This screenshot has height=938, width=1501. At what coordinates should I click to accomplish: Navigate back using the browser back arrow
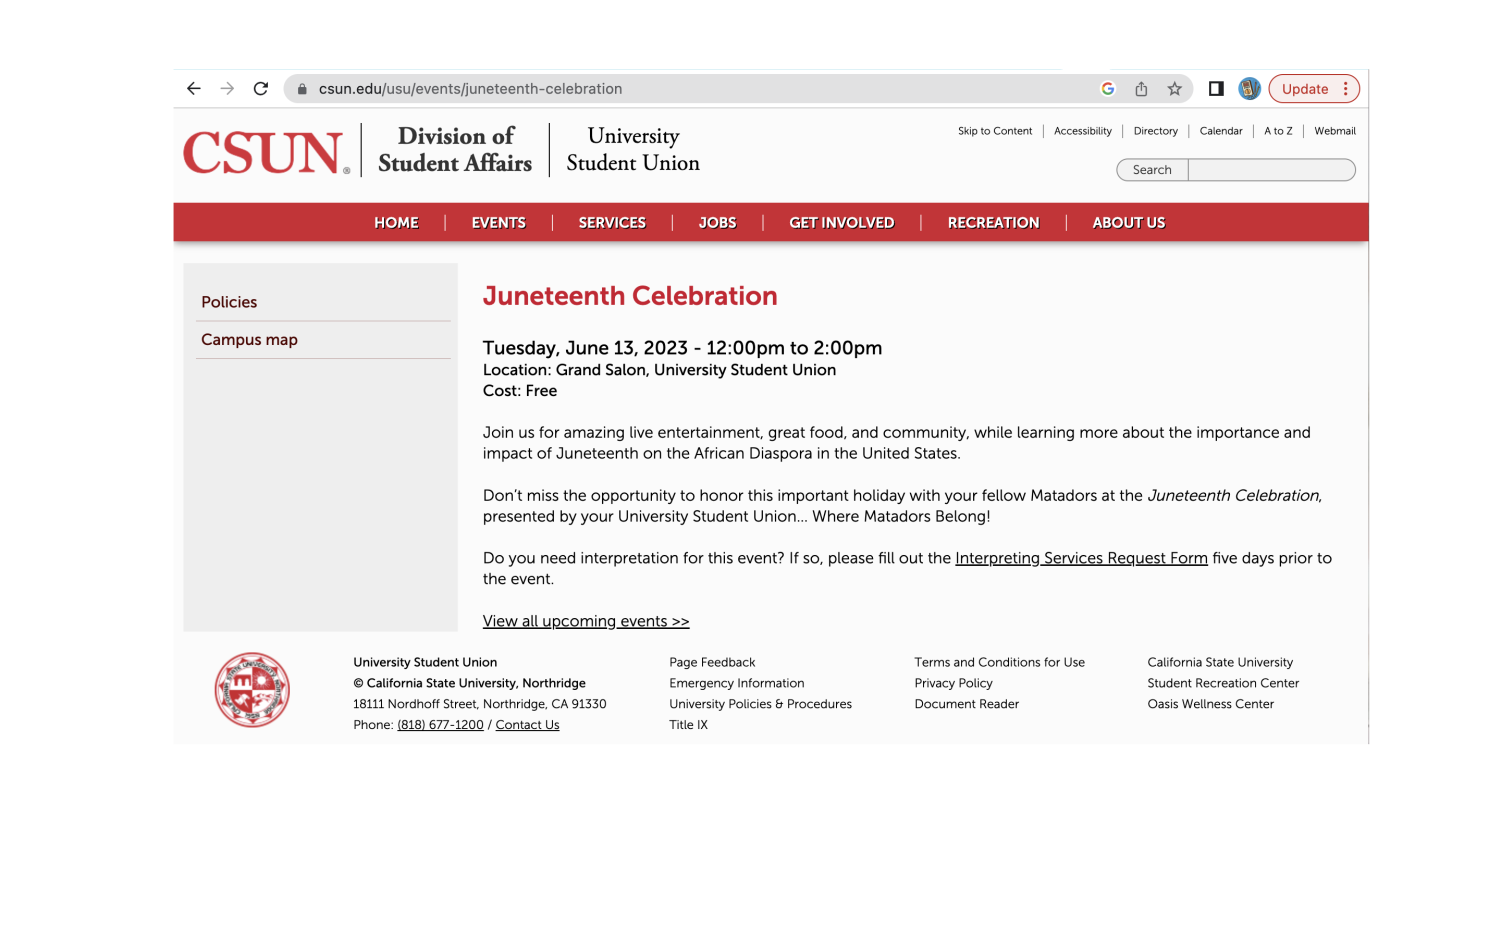pyautogui.click(x=194, y=88)
